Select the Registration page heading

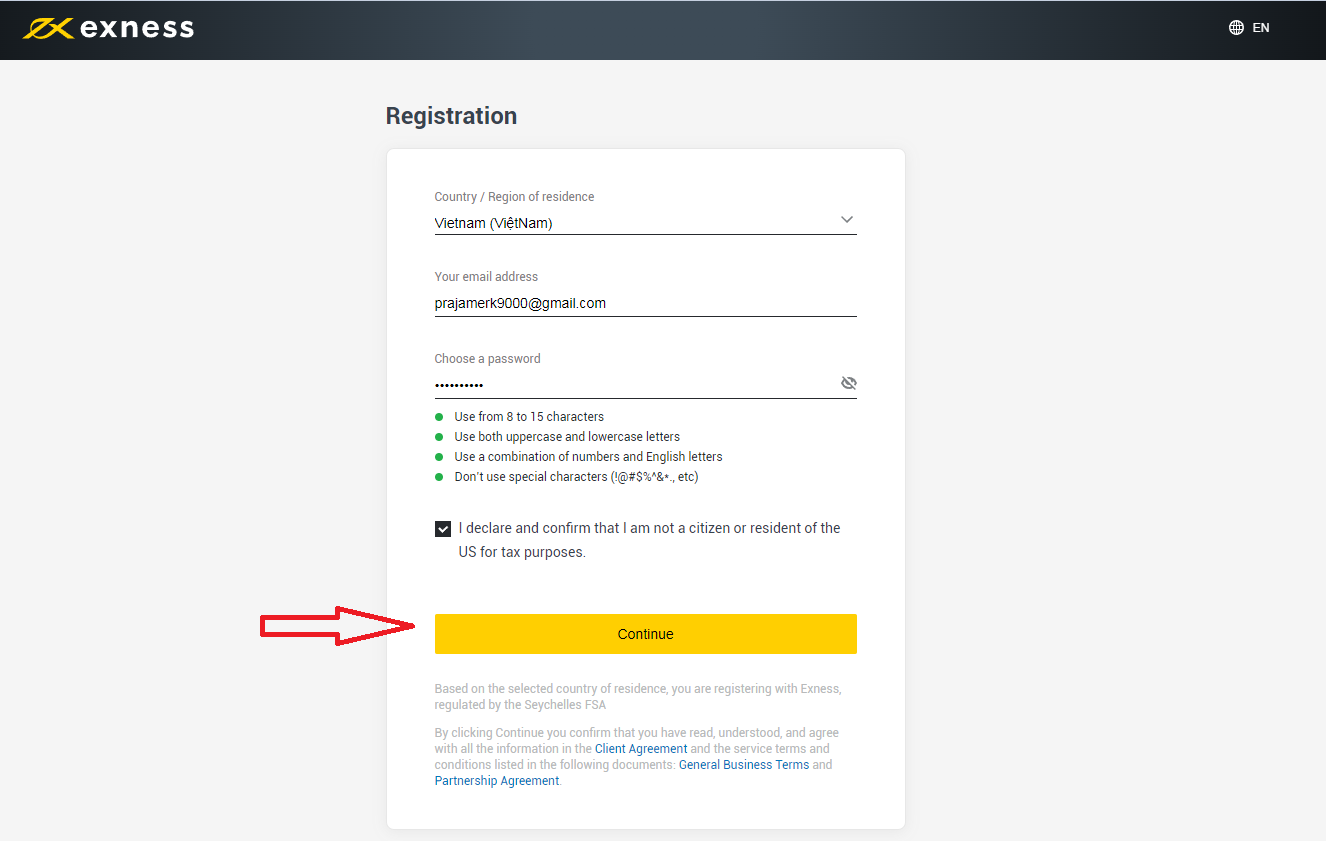point(451,115)
